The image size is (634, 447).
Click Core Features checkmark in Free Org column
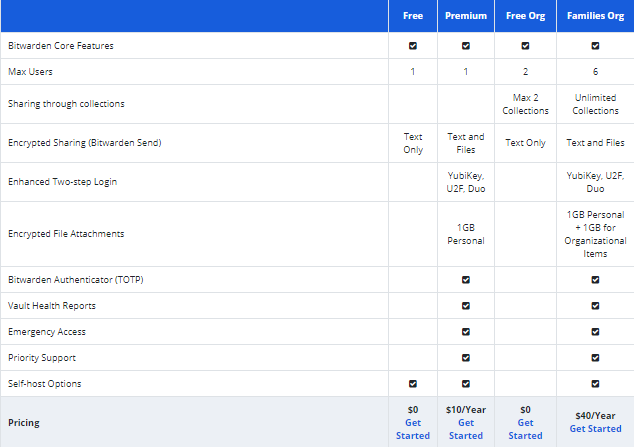(525, 46)
